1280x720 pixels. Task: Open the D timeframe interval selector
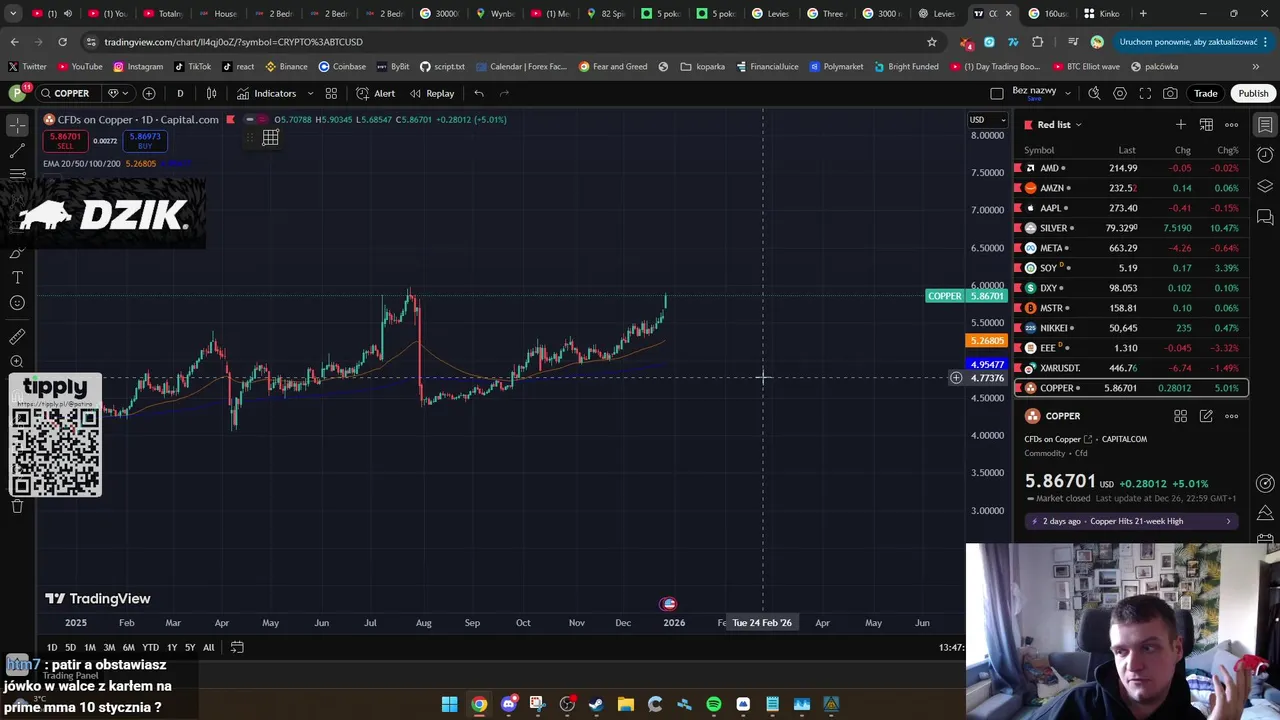[180, 93]
